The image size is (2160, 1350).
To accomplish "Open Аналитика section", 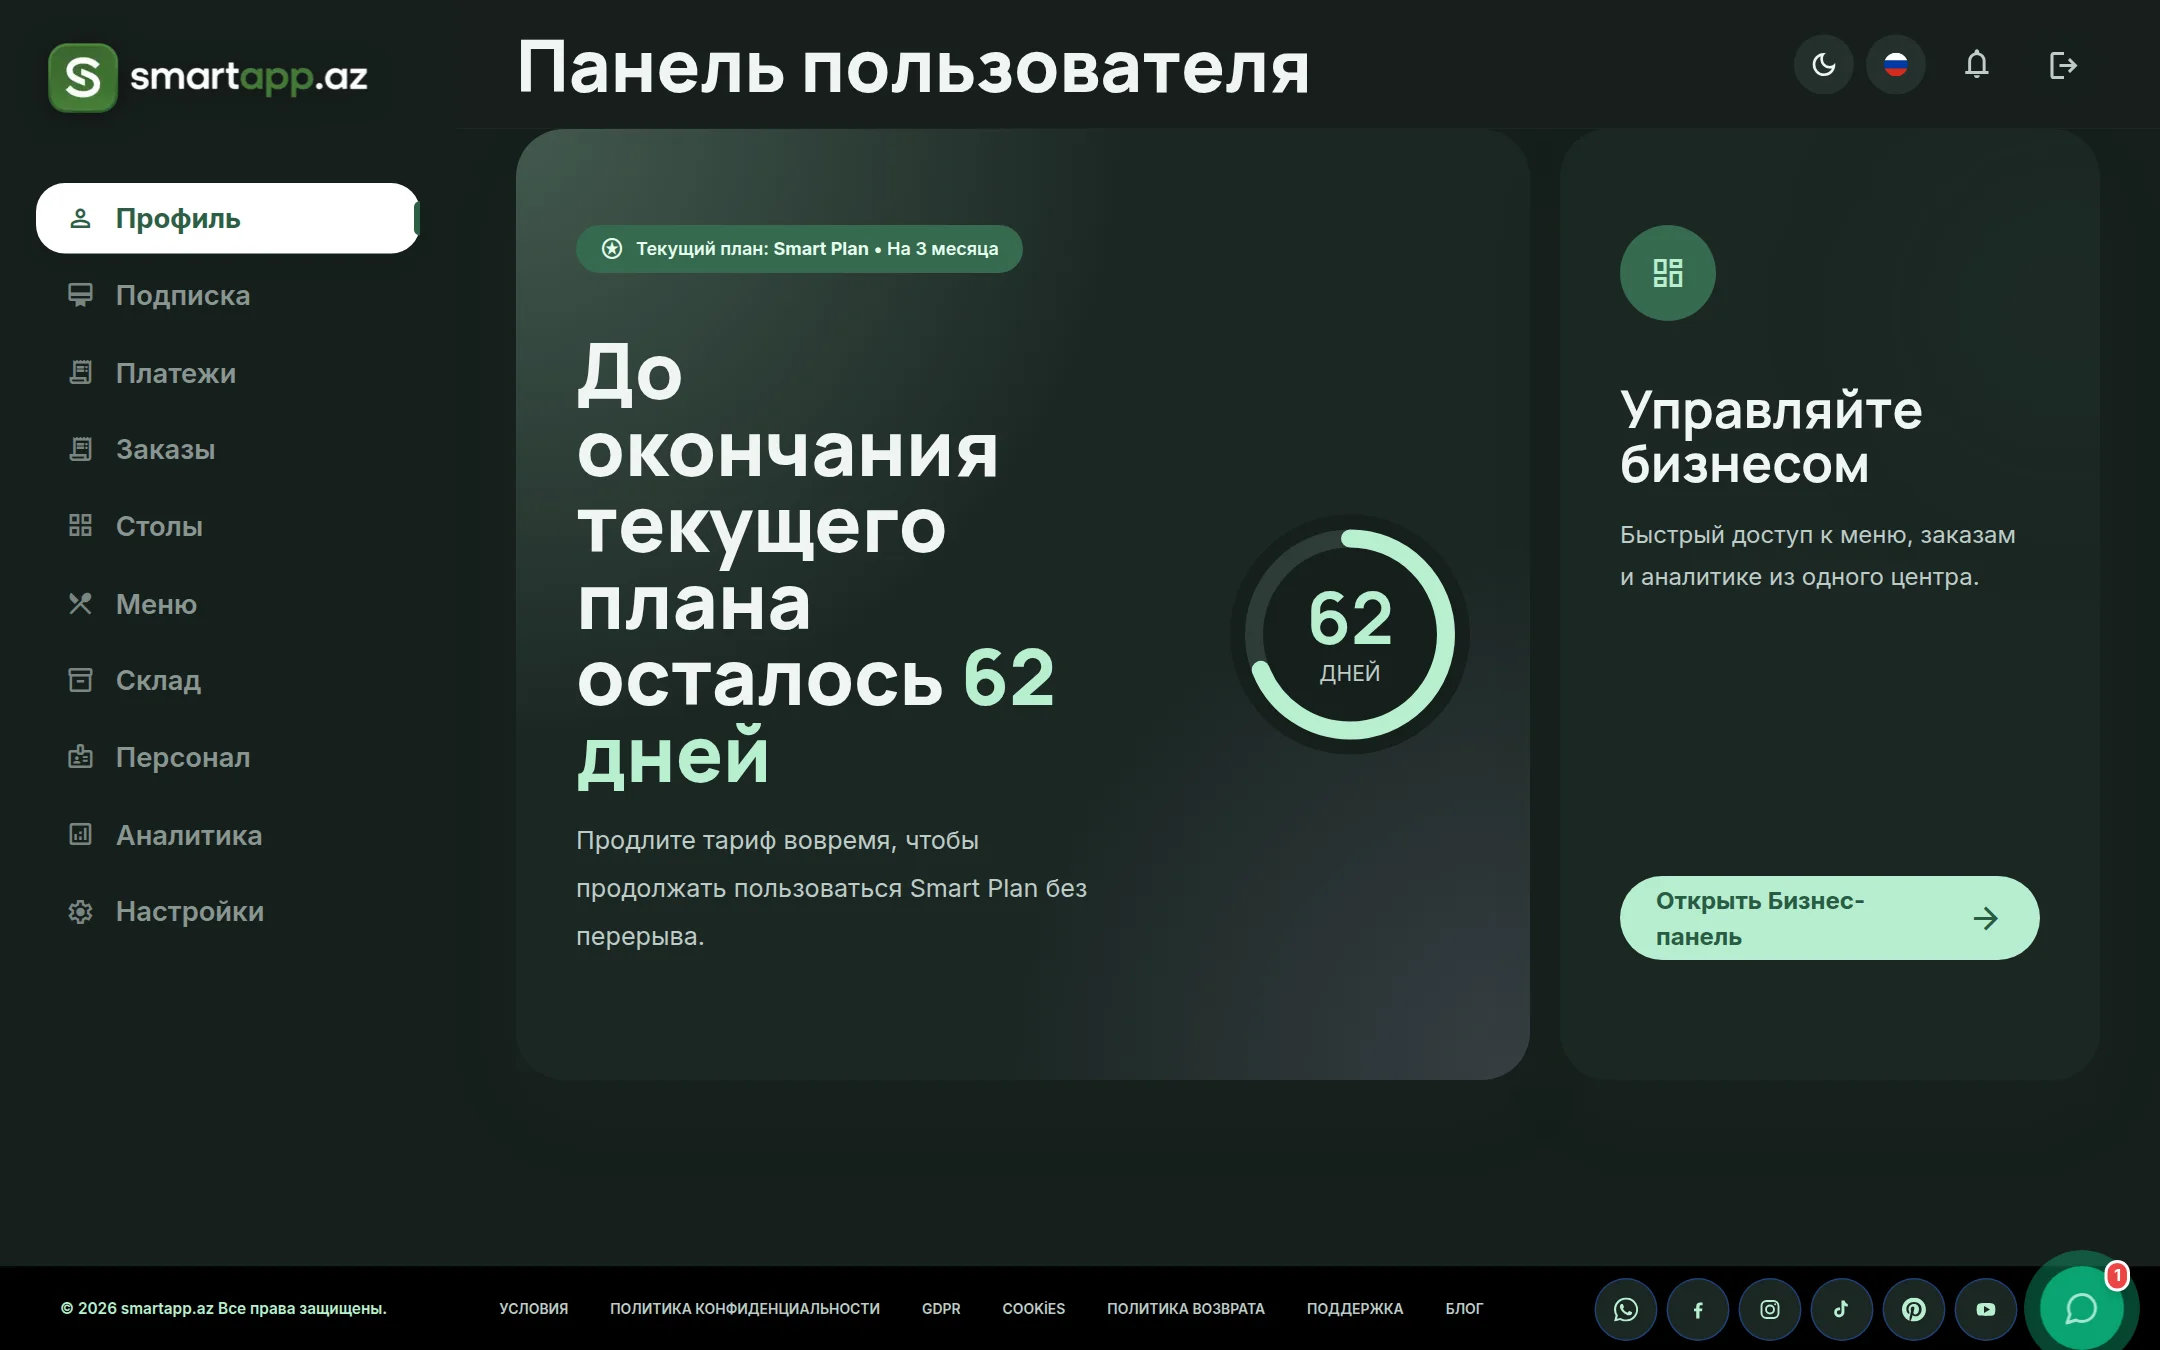I will click(228, 835).
